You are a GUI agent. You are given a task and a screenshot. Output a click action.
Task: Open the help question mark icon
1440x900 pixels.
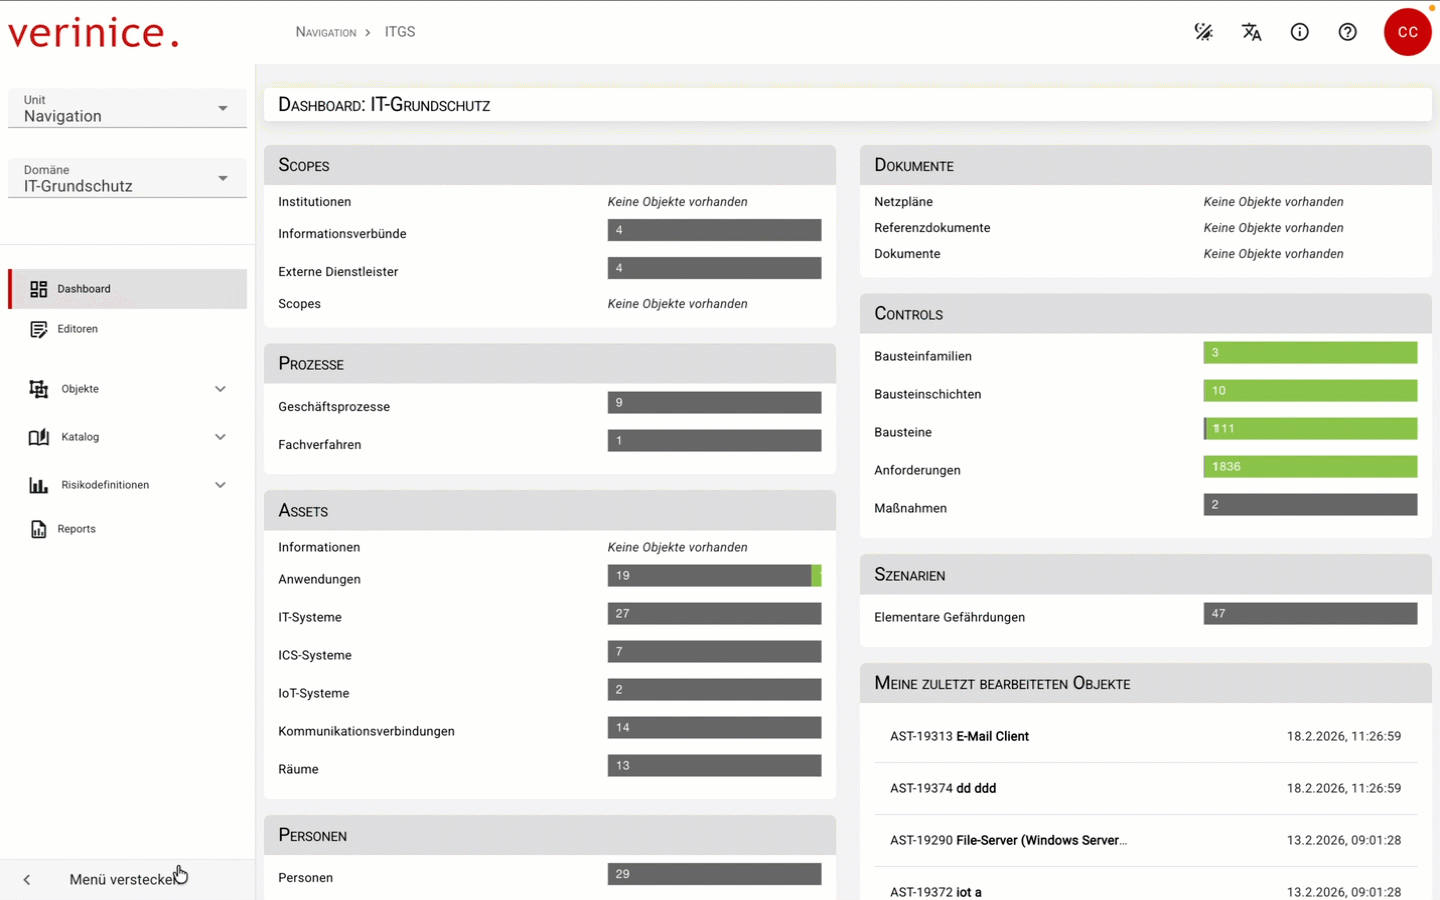pos(1348,32)
